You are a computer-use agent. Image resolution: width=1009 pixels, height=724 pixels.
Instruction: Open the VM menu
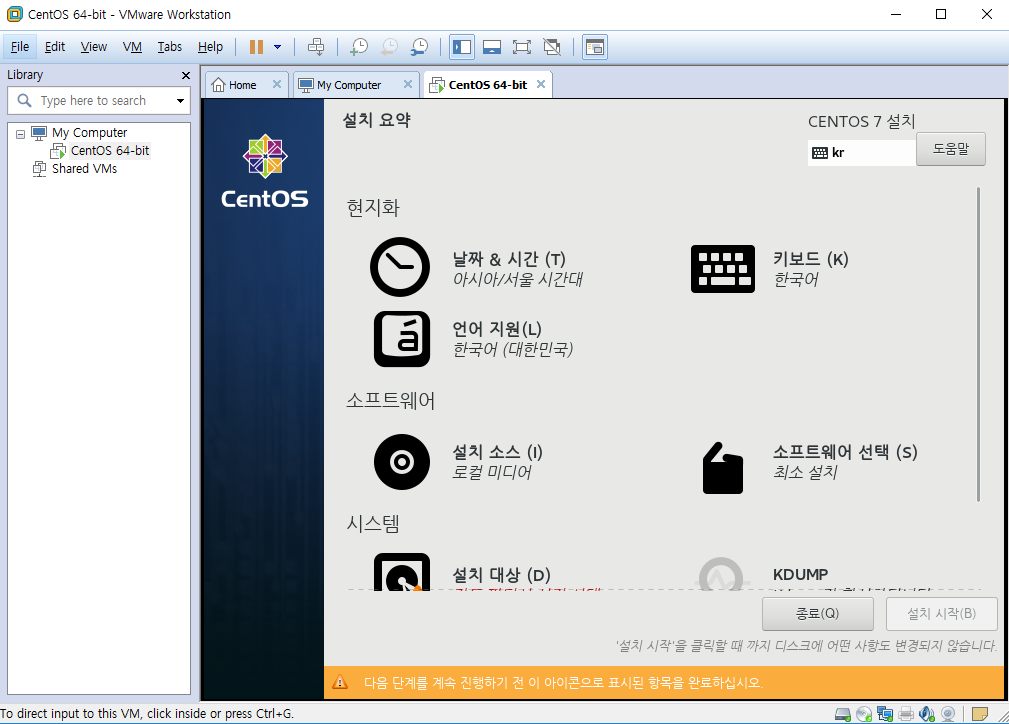pyautogui.click(x=132, y=47)
